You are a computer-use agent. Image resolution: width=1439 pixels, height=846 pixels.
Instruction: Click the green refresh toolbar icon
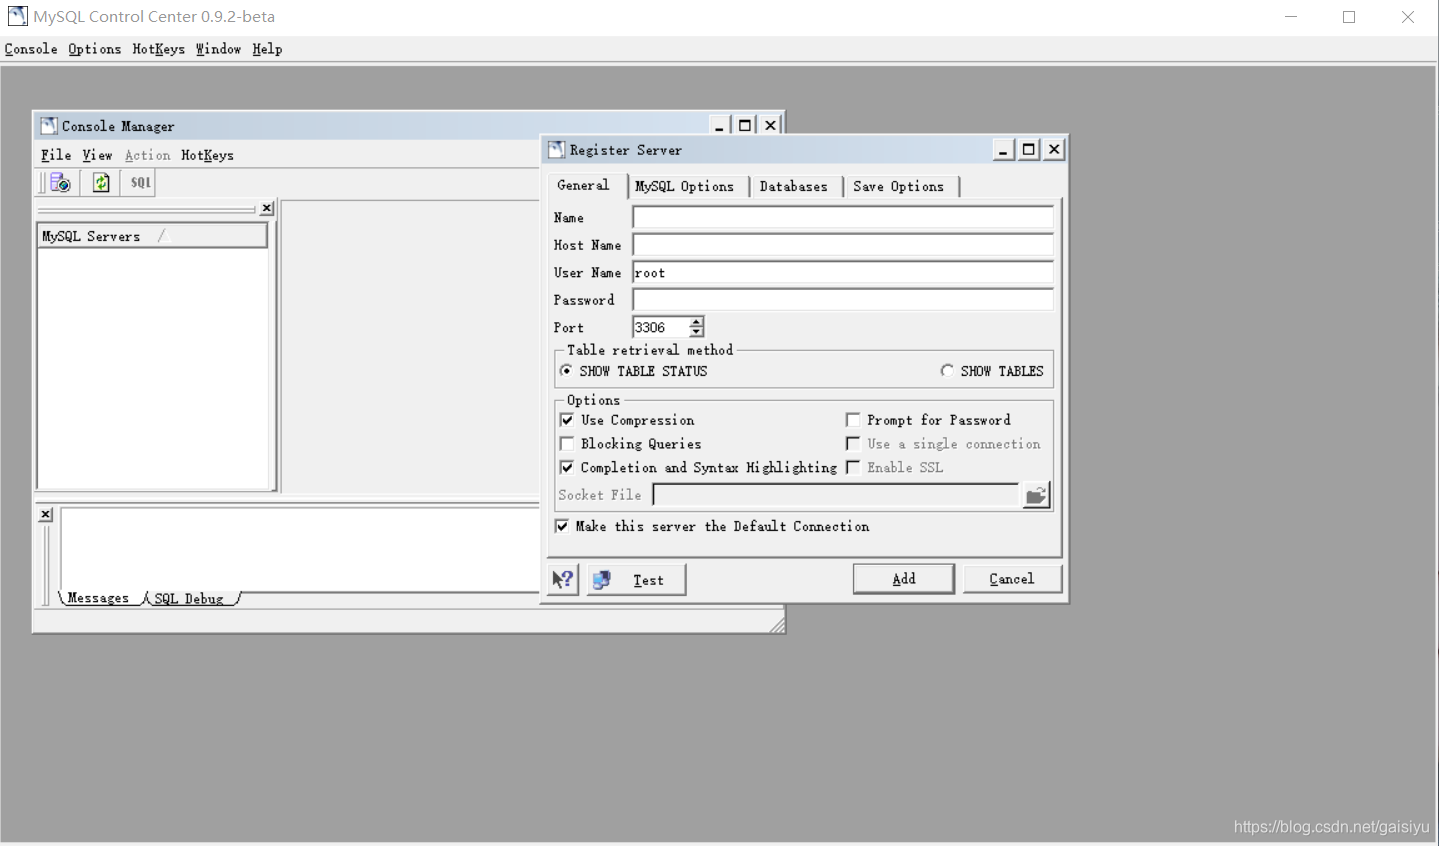tap(101, 182)
